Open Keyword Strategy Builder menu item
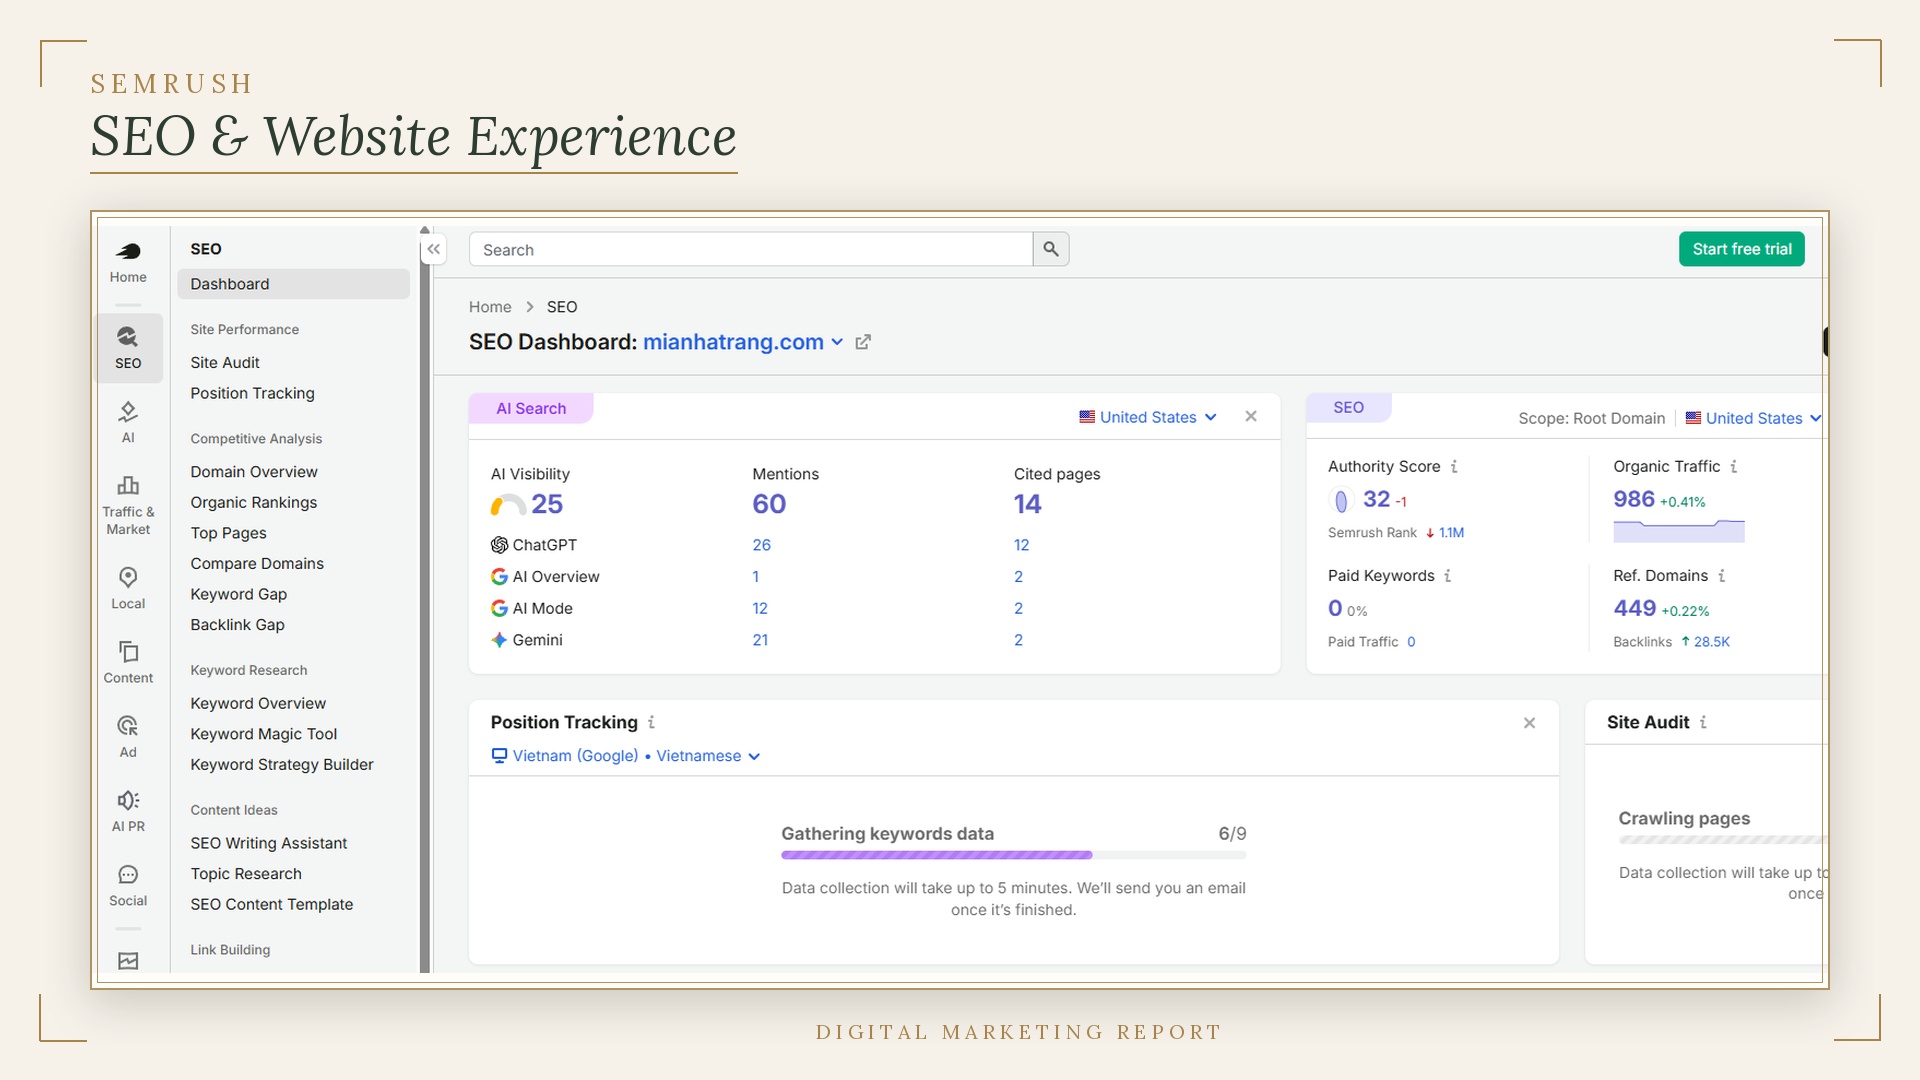Image resolution: width=1920 pixels, height=1080 pixels. pyautogui.click(x=282, y=764)
